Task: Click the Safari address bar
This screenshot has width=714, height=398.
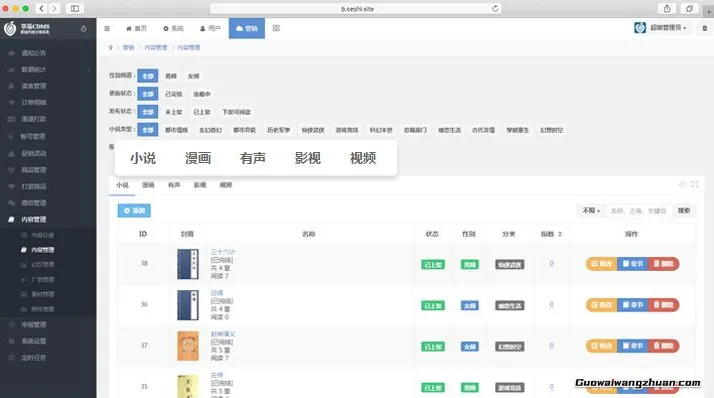Action: point(356,9)
